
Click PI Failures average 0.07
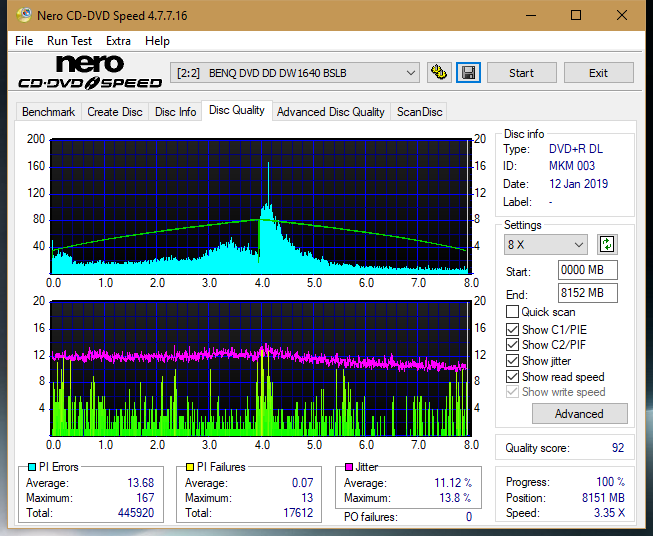[302, 483]
